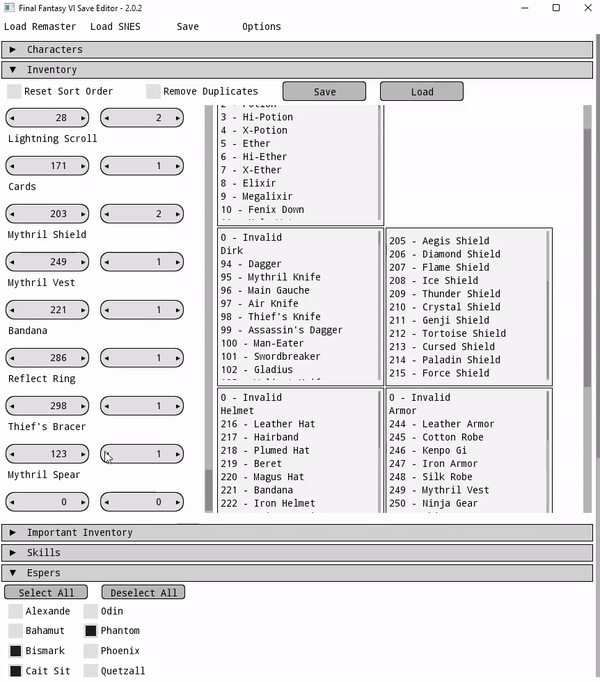
Task: Enable Reset Sort Order checkbox
Action: coord(14,91)
